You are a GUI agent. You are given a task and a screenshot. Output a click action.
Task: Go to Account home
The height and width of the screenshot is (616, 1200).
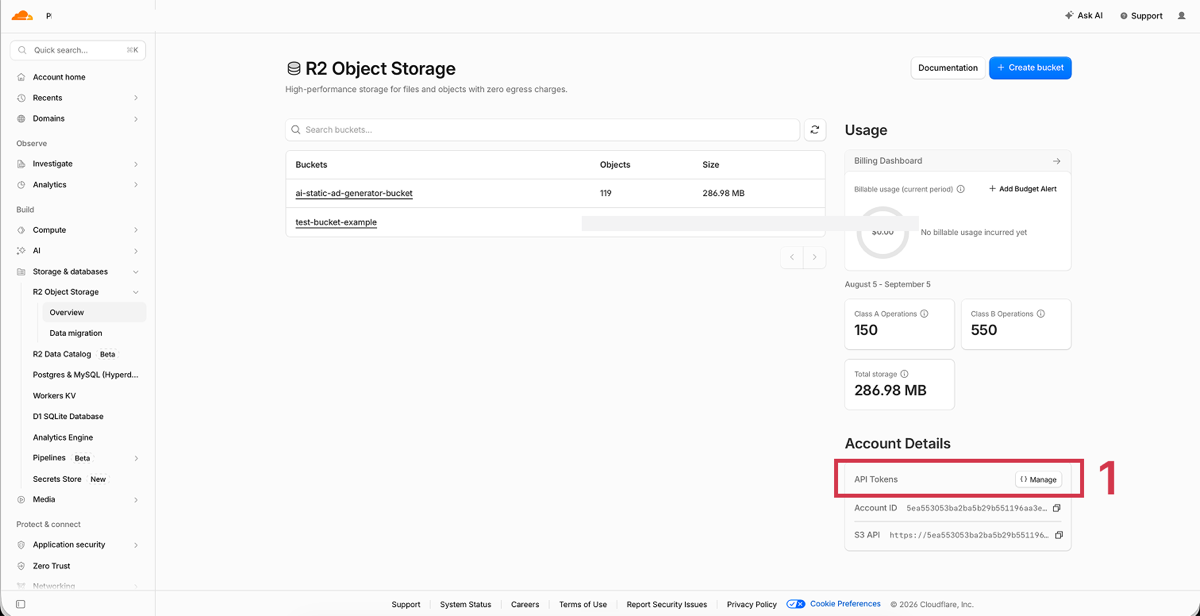pyautogui.click(x=59, y=77)
